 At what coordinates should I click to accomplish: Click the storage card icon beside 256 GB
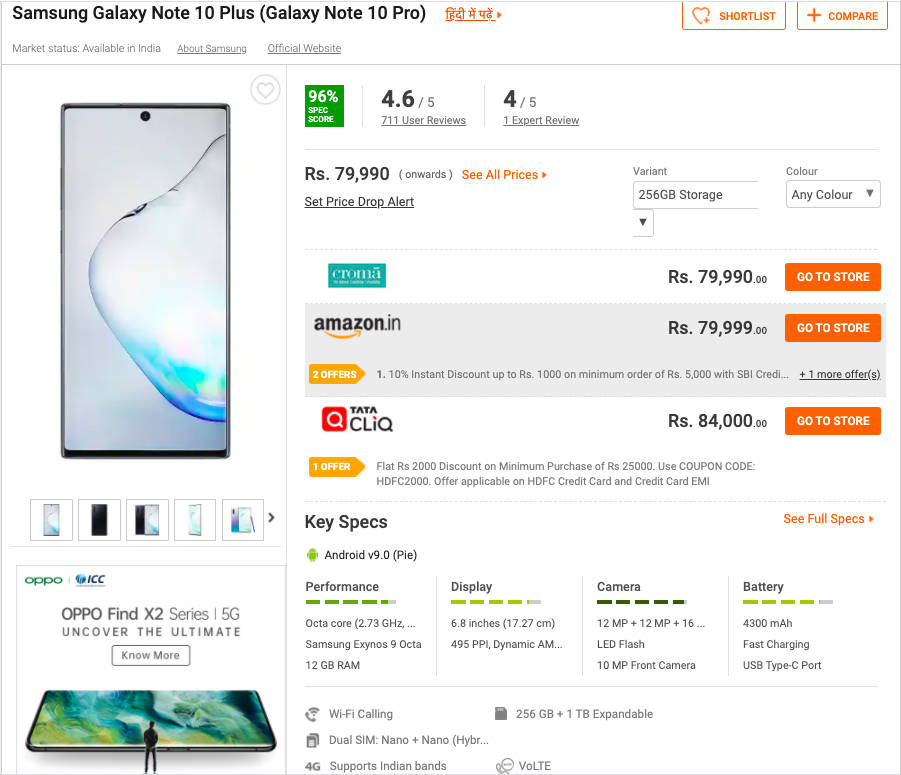(501, 714)
